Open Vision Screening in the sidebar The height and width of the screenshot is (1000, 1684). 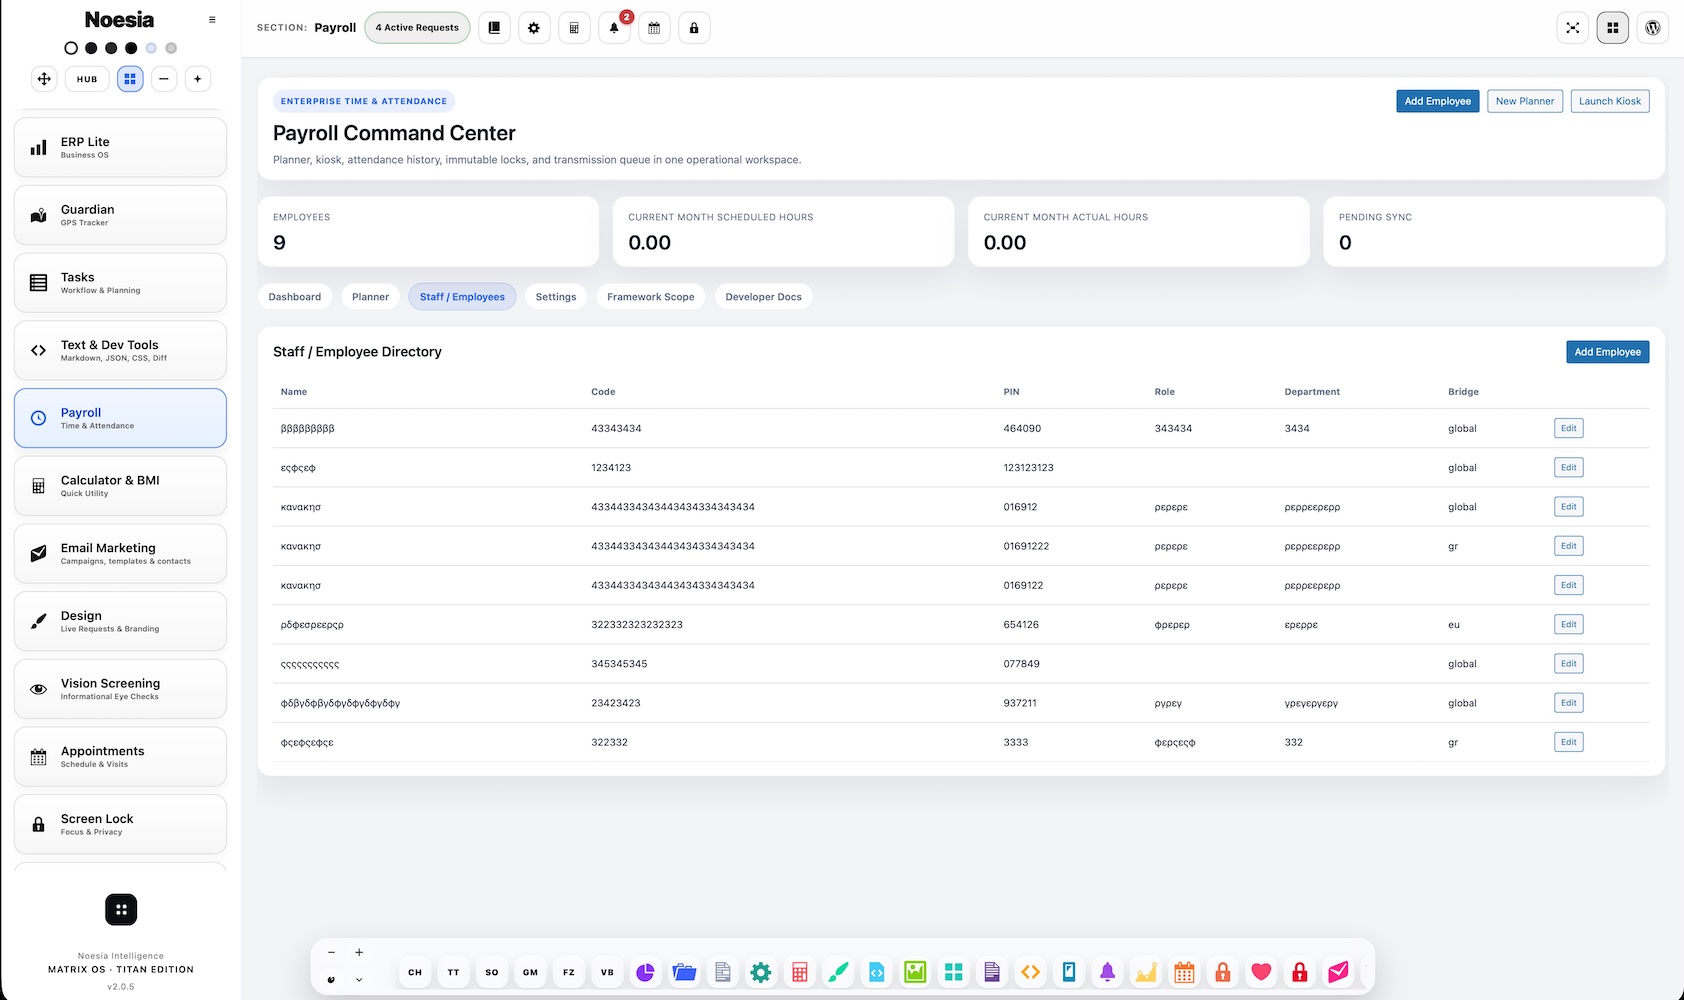[x=120, y=689]
